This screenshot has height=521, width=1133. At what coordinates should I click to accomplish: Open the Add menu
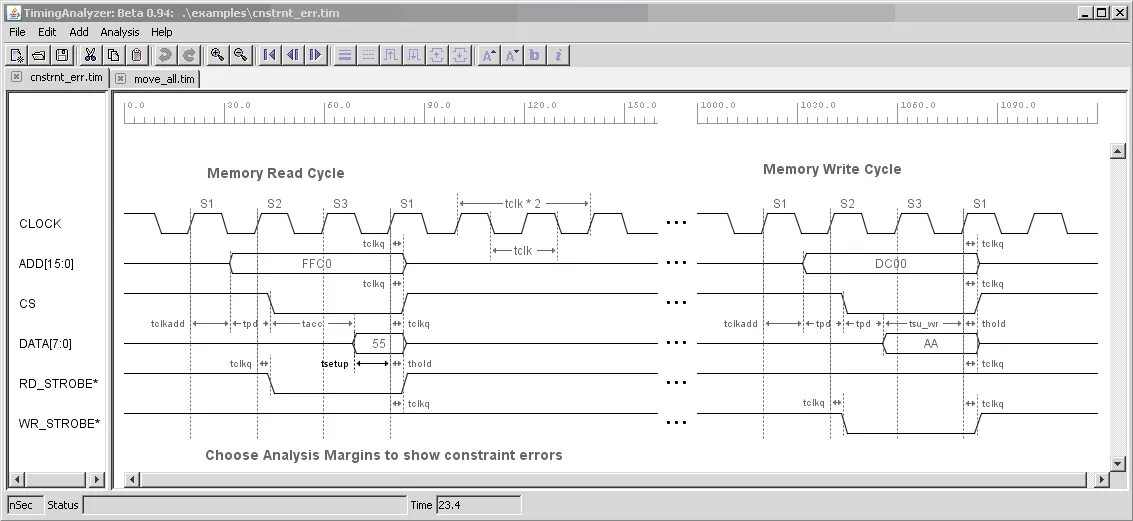(x=79, y=32)
